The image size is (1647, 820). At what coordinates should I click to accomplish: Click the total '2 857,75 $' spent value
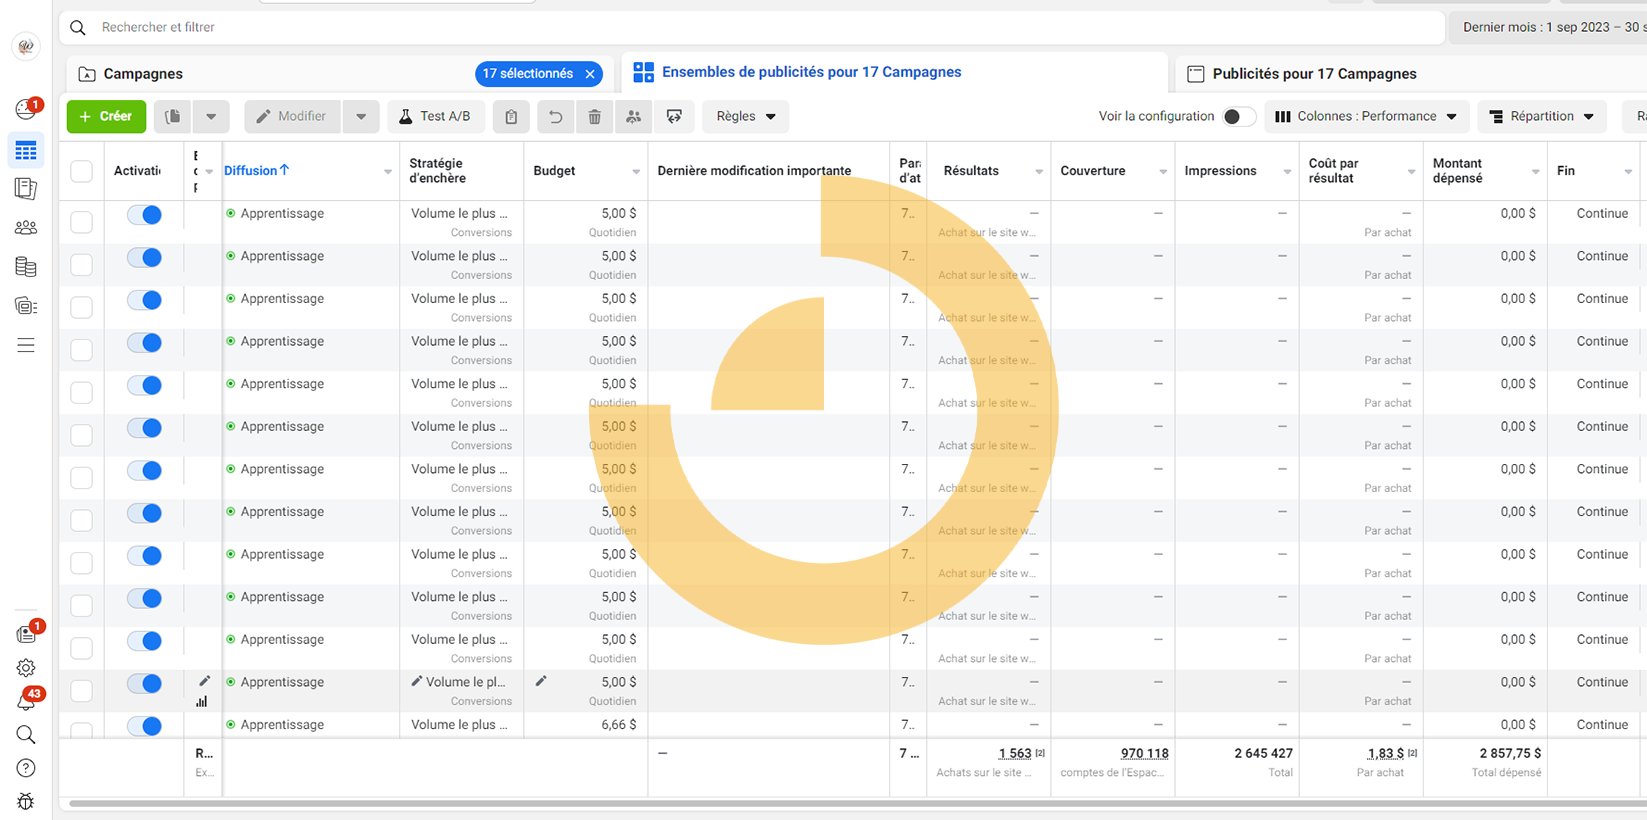(x=1510, y=753)
